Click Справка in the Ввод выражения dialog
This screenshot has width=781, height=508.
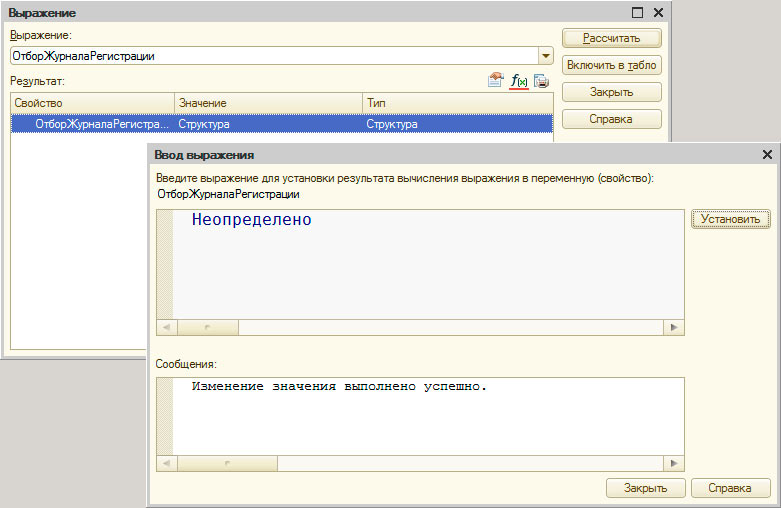730,488
